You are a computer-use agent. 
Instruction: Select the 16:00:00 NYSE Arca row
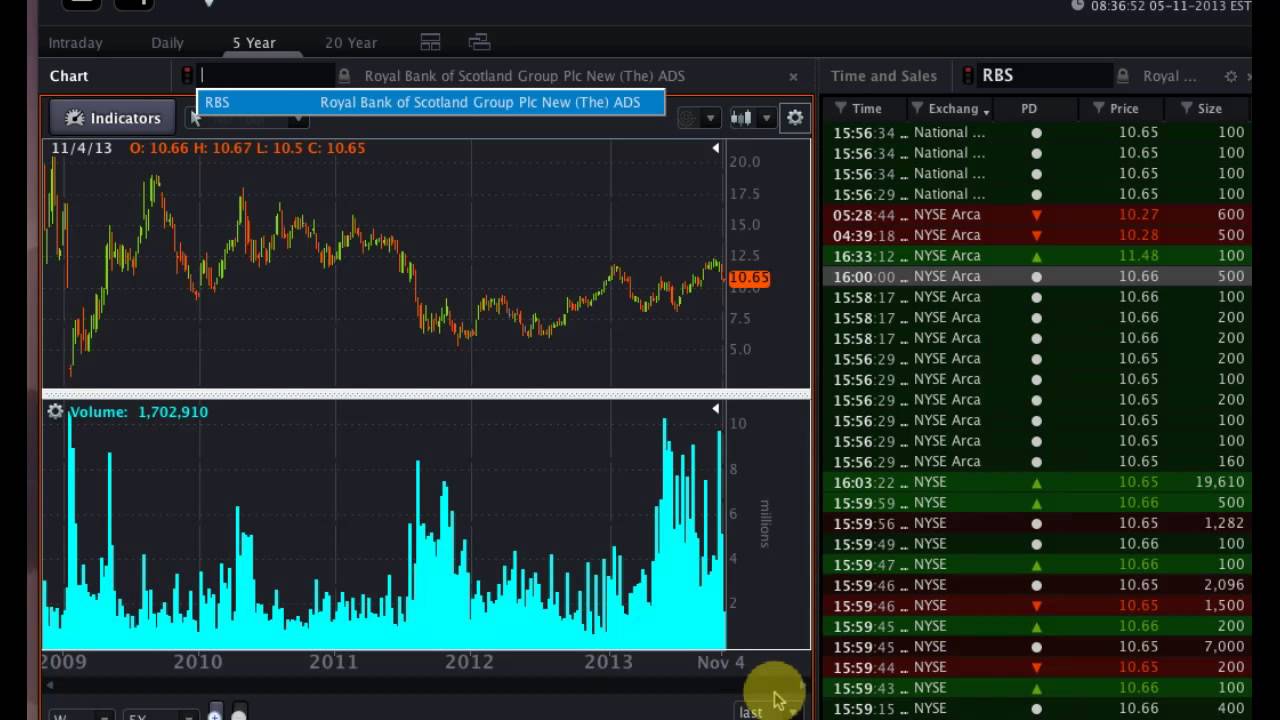(x=1037, y=276)
